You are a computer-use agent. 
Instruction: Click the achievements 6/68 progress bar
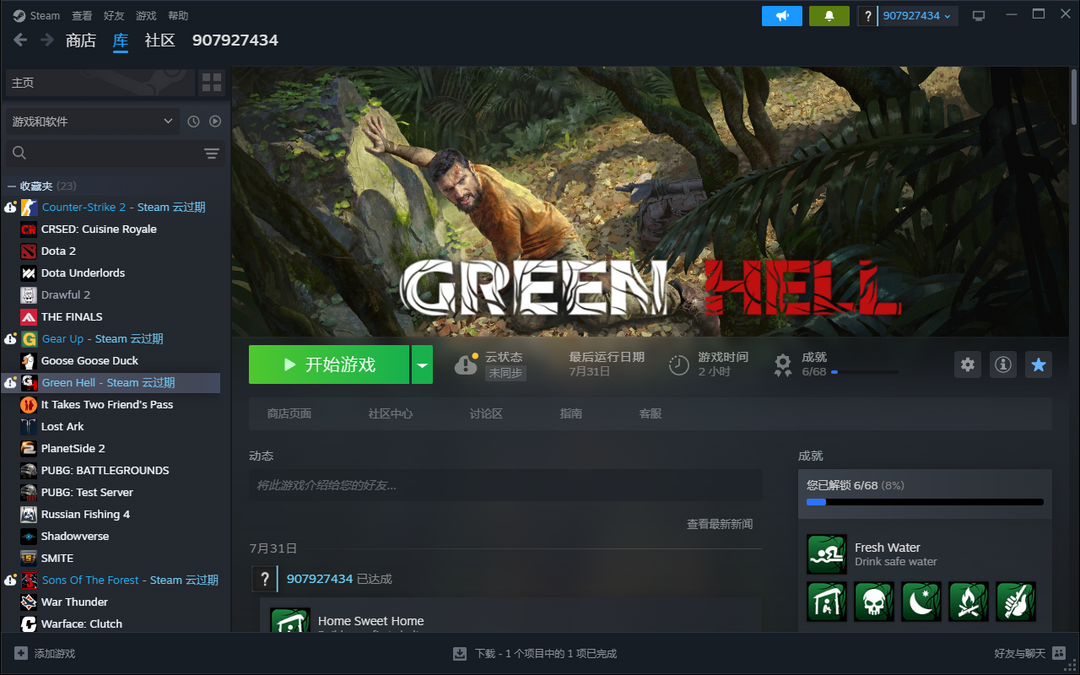(864, 372)
